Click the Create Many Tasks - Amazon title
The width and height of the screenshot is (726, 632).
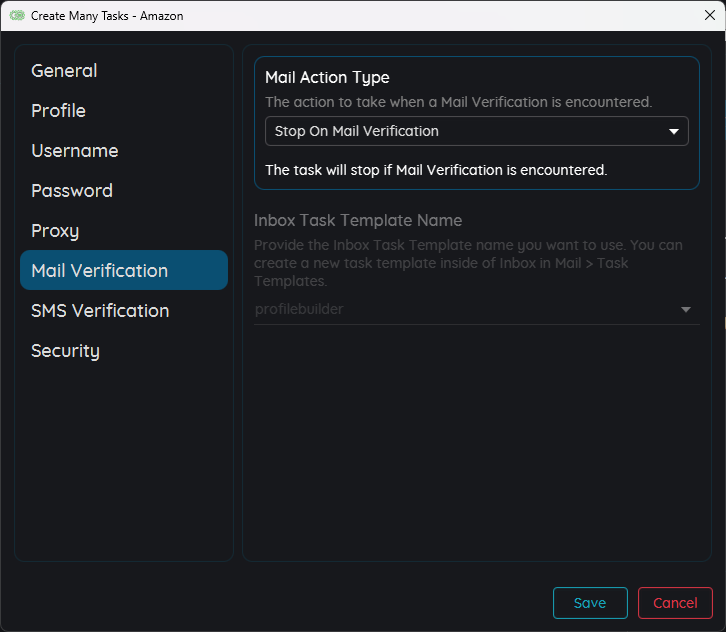[x=107, y=16]
